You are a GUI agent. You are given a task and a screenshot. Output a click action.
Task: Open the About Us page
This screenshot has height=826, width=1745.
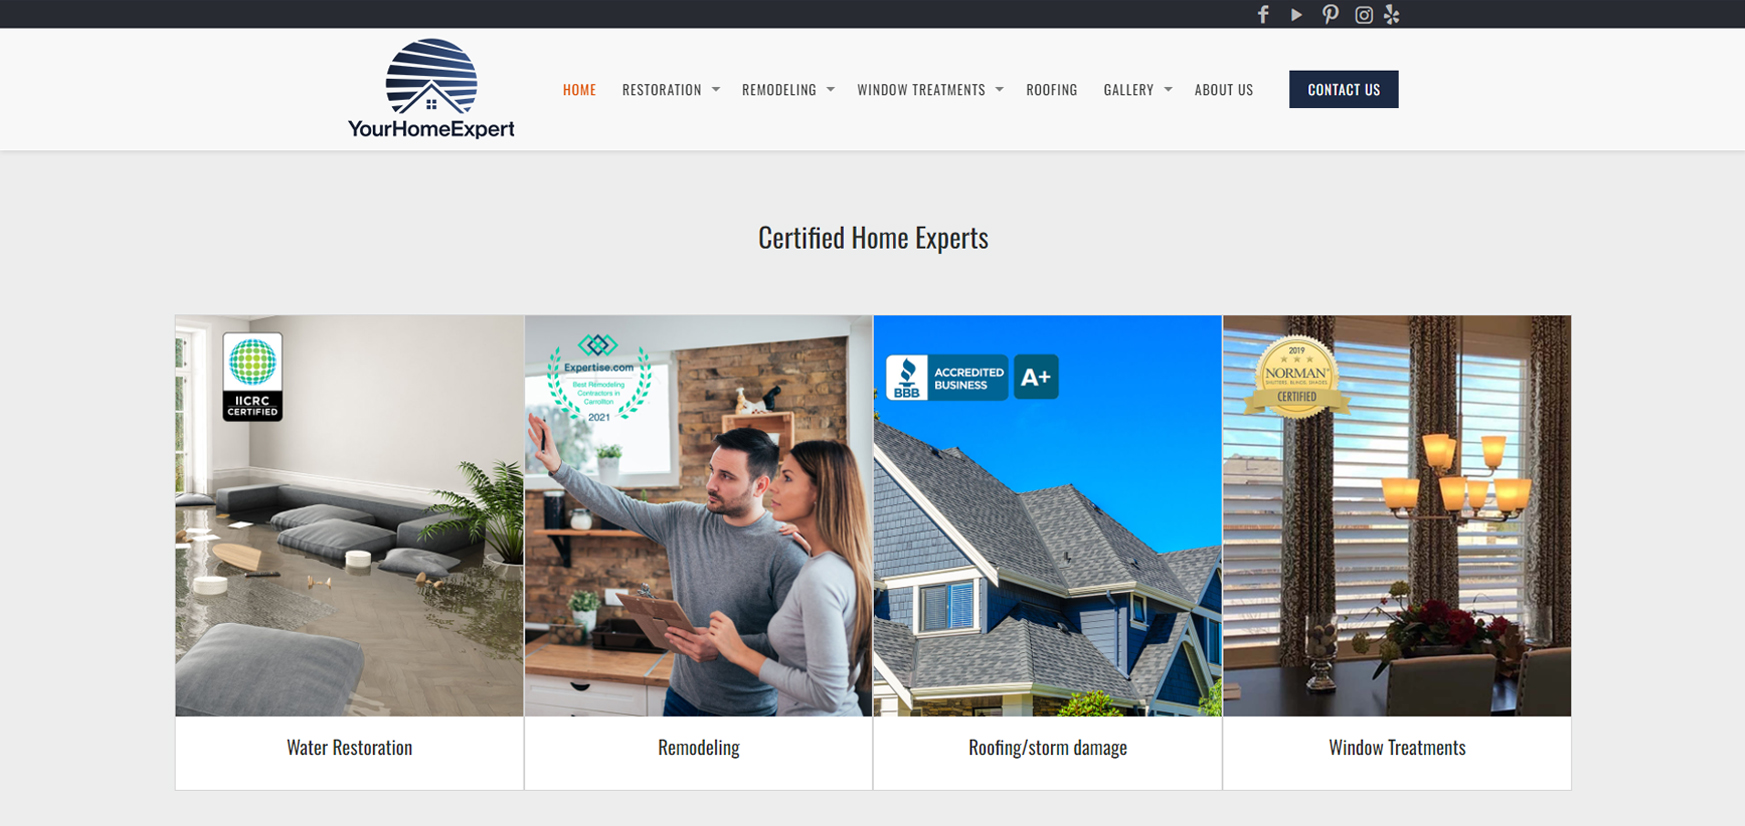tap(1223, 90)
